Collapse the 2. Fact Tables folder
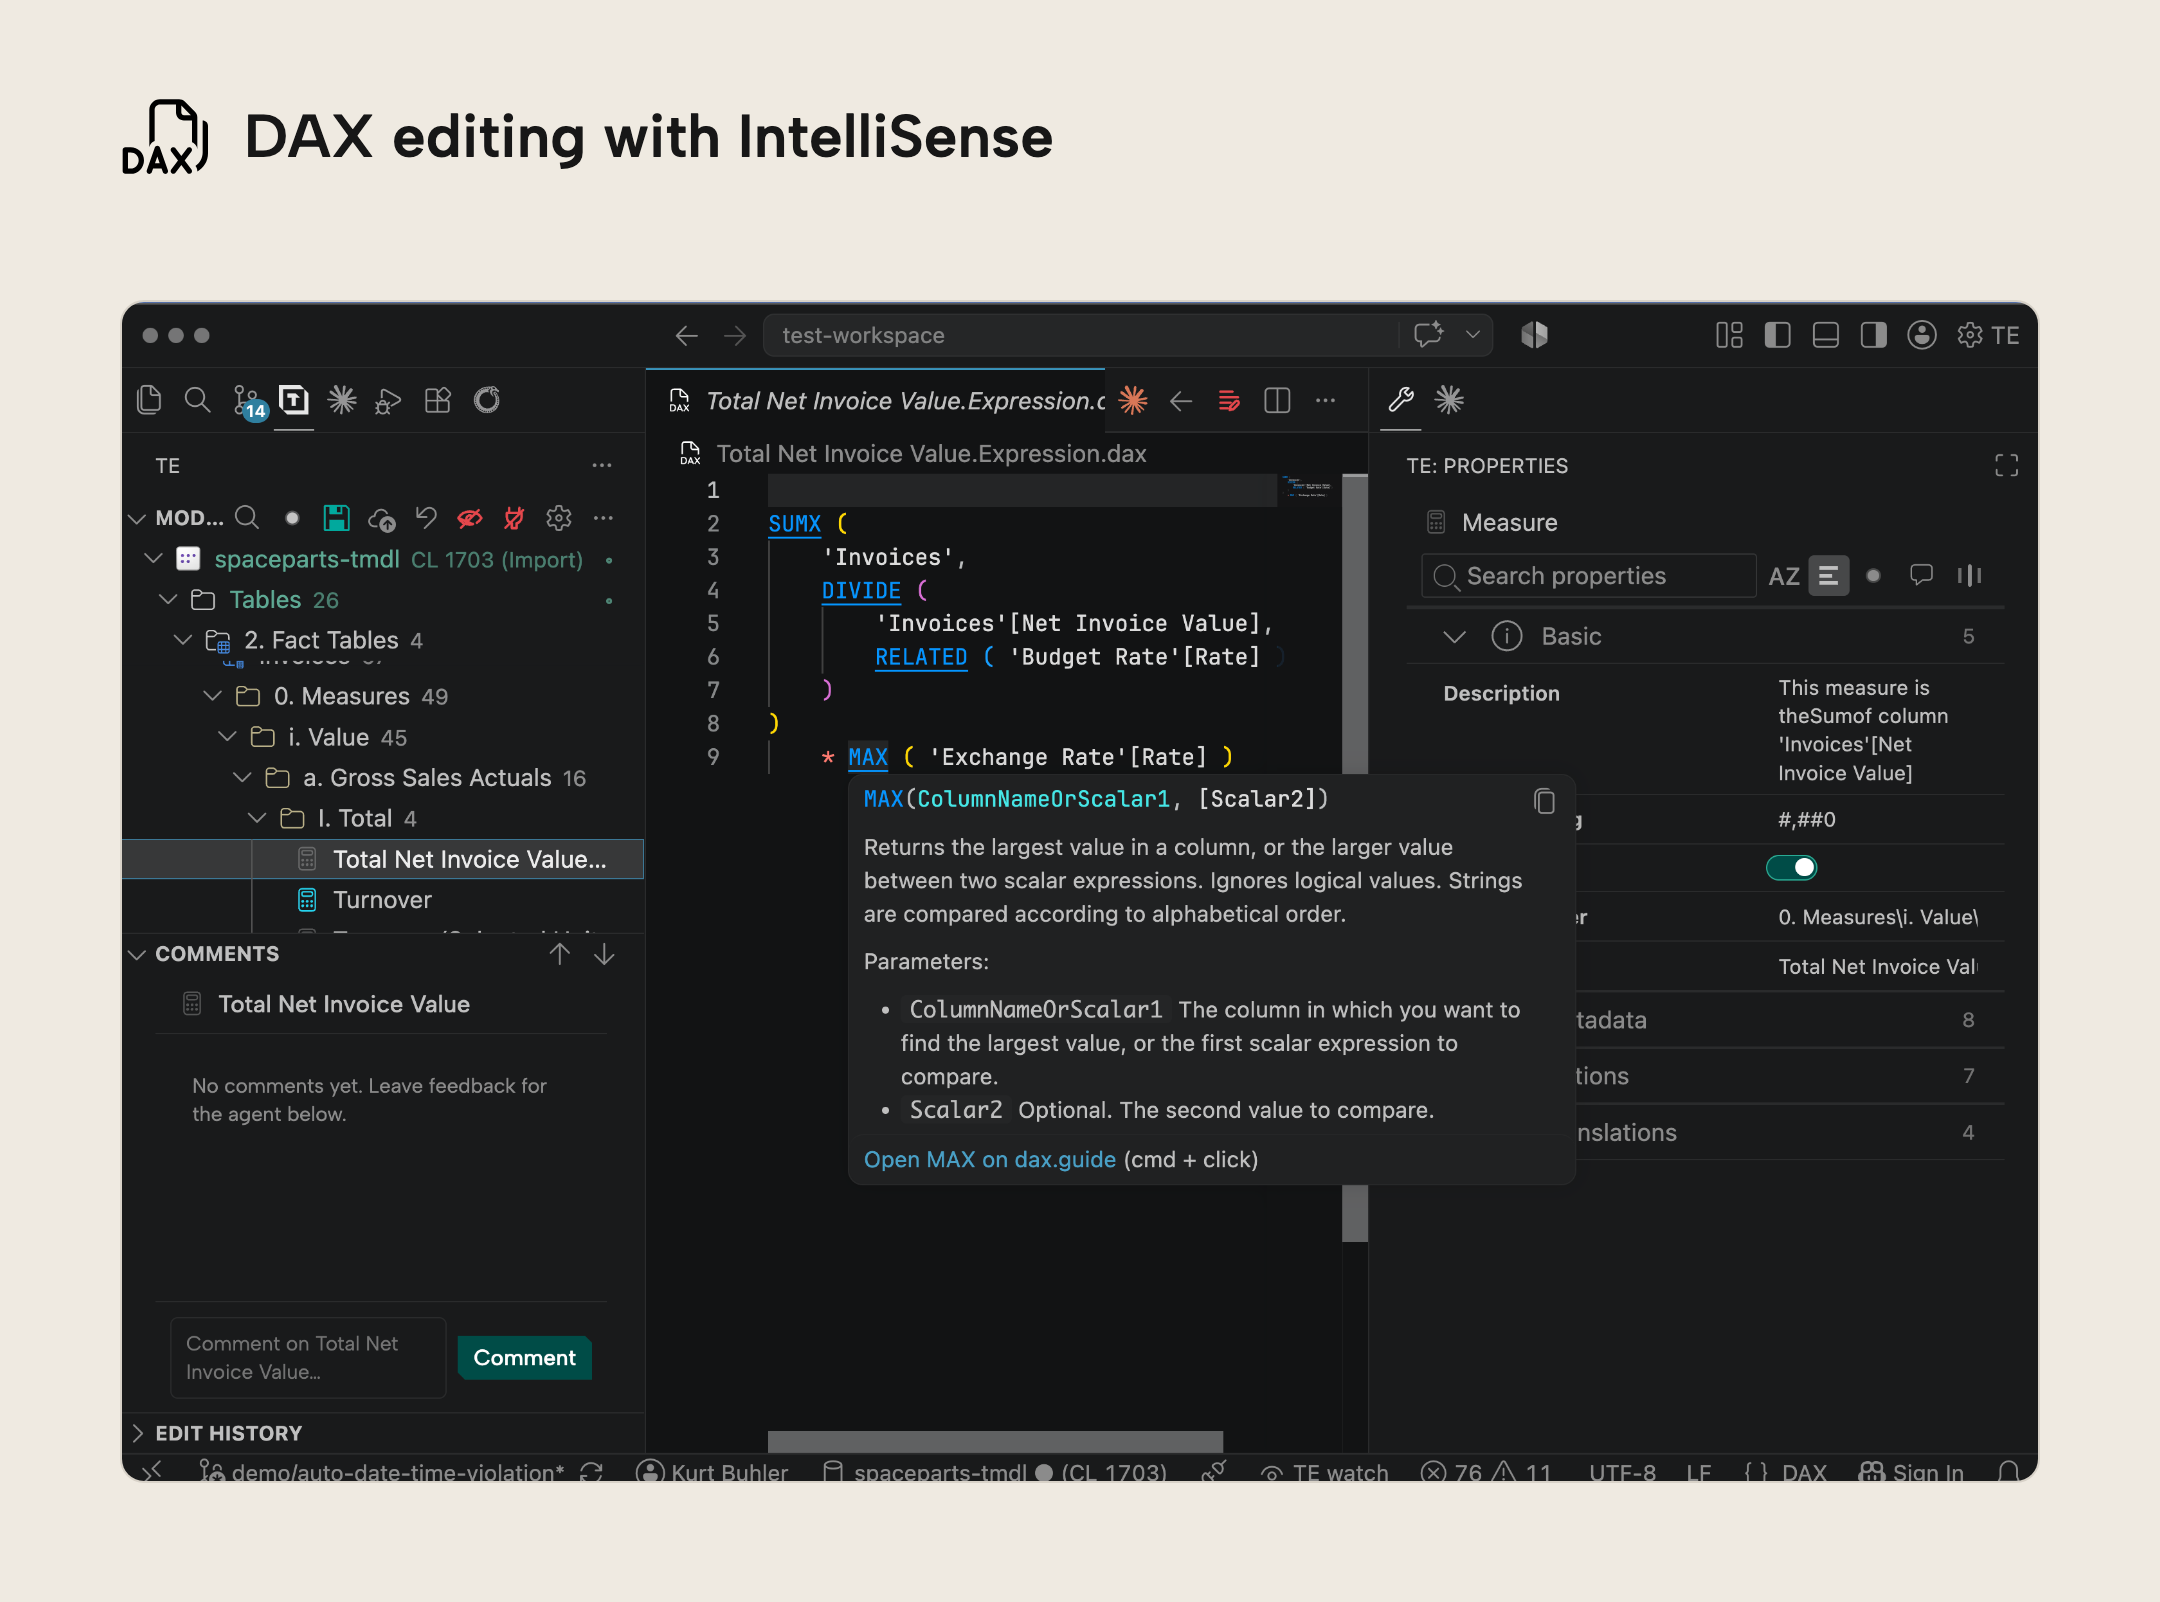This screenshot has height=1602, width=2160. click(x=183, y=639)
